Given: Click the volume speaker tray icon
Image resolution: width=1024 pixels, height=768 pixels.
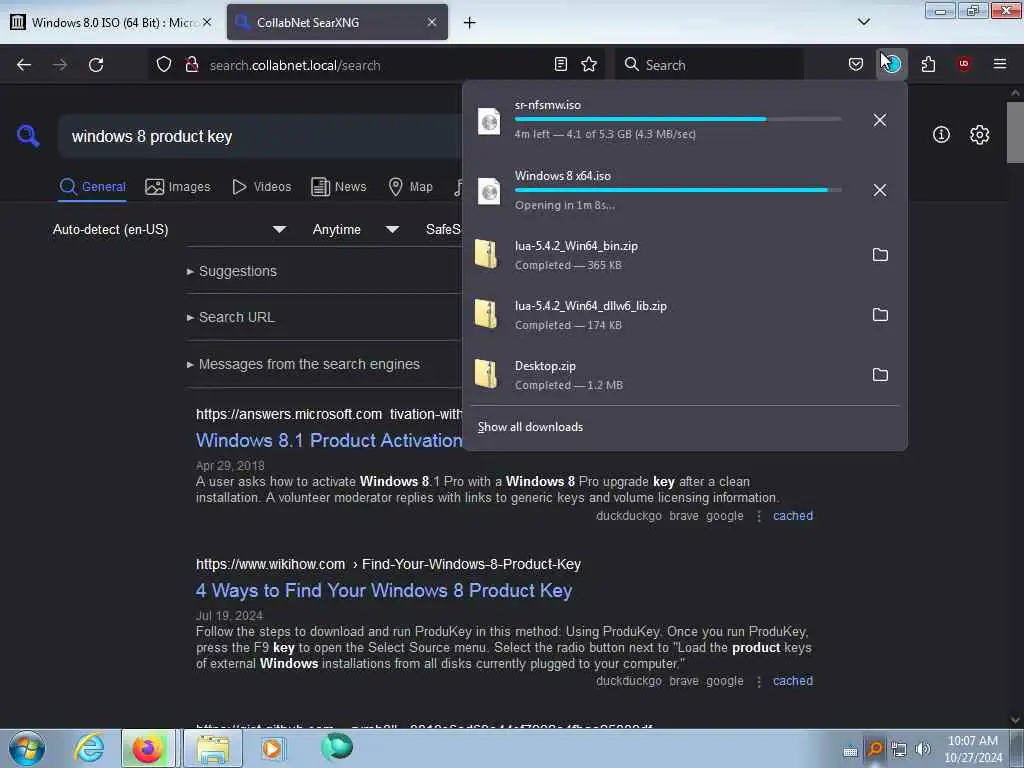Looking at the screenshot, I should (922, 749).
